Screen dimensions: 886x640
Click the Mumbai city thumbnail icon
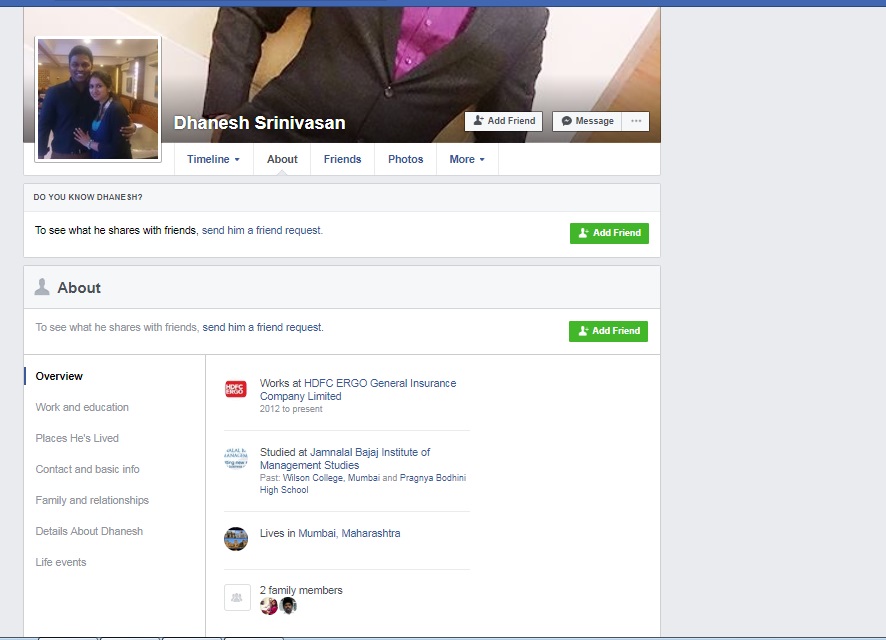[235, 539]
